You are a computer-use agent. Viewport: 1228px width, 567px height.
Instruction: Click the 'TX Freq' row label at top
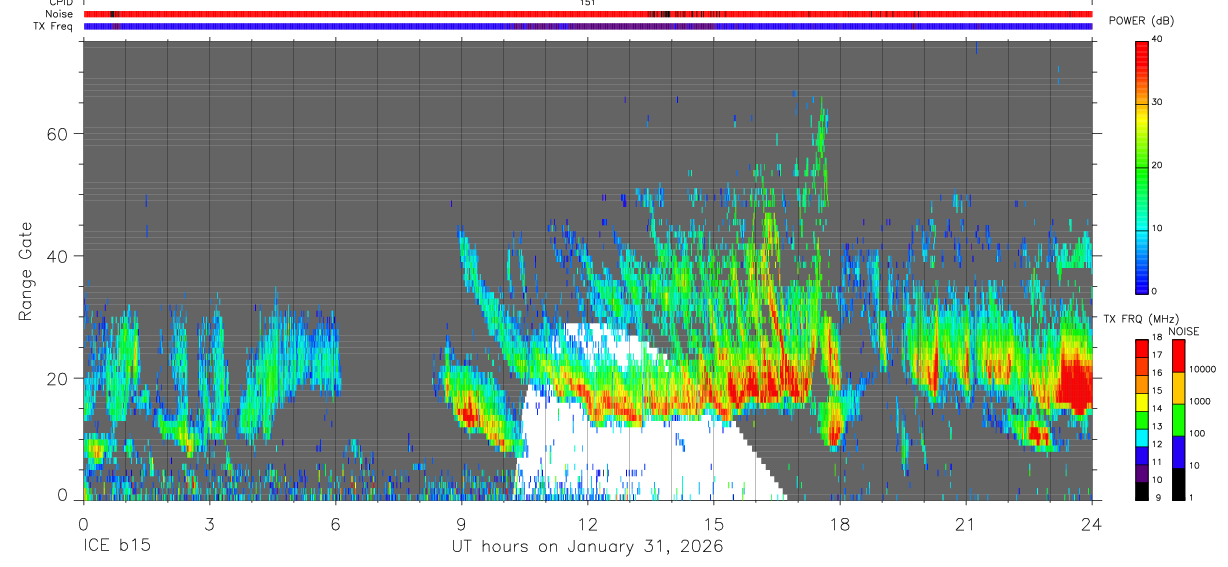[54, 26]
